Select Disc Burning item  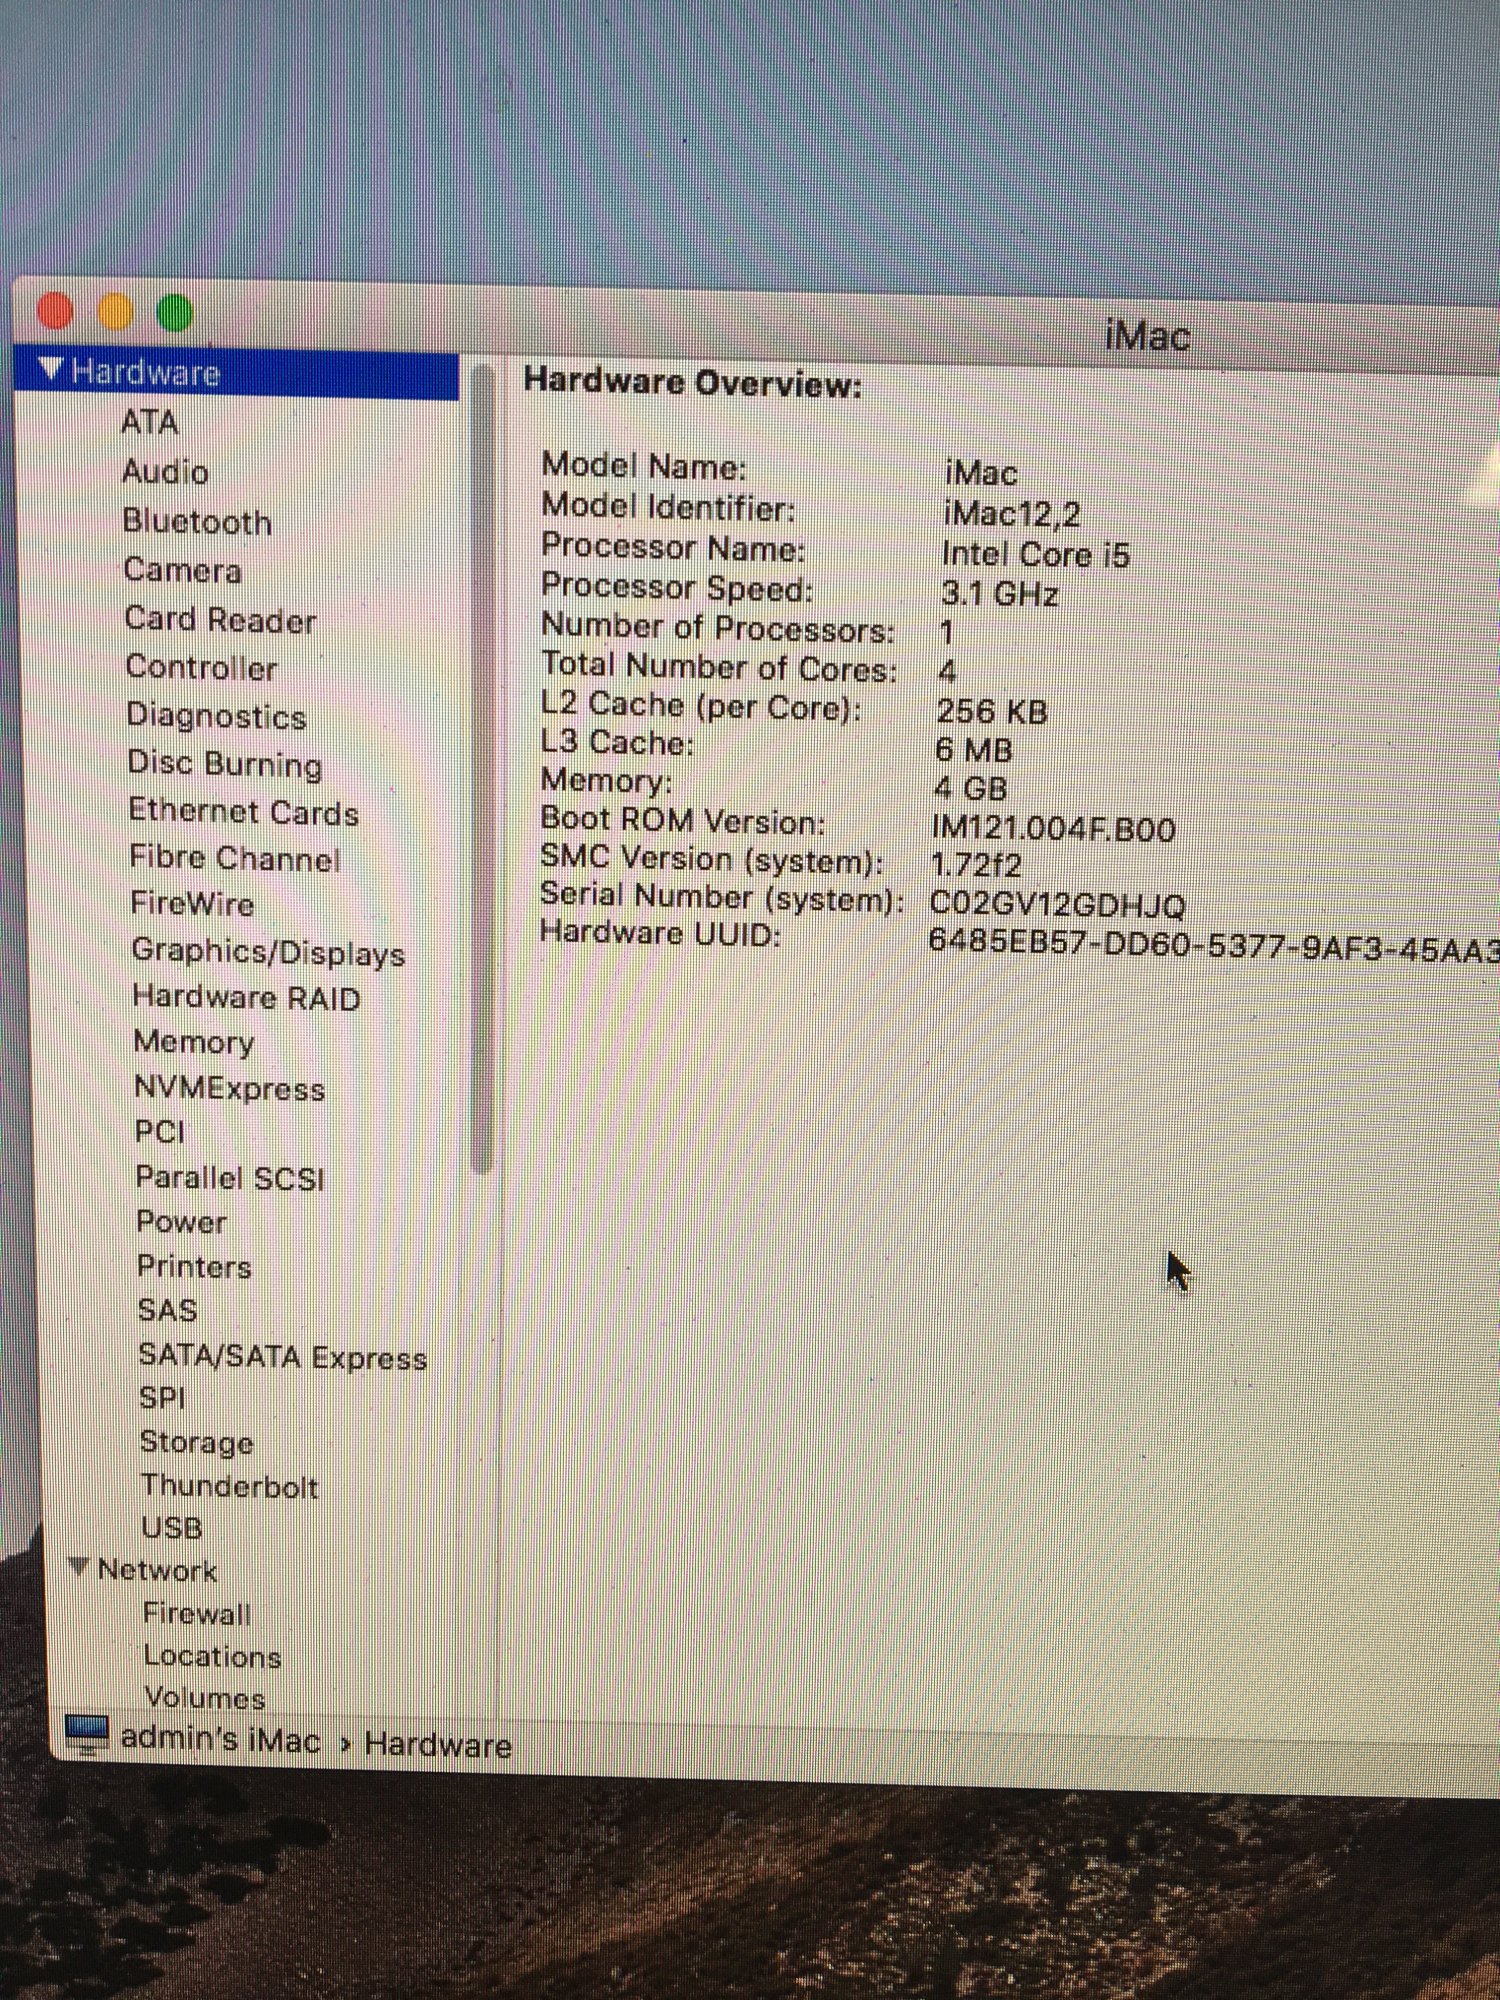click(225, 764)
